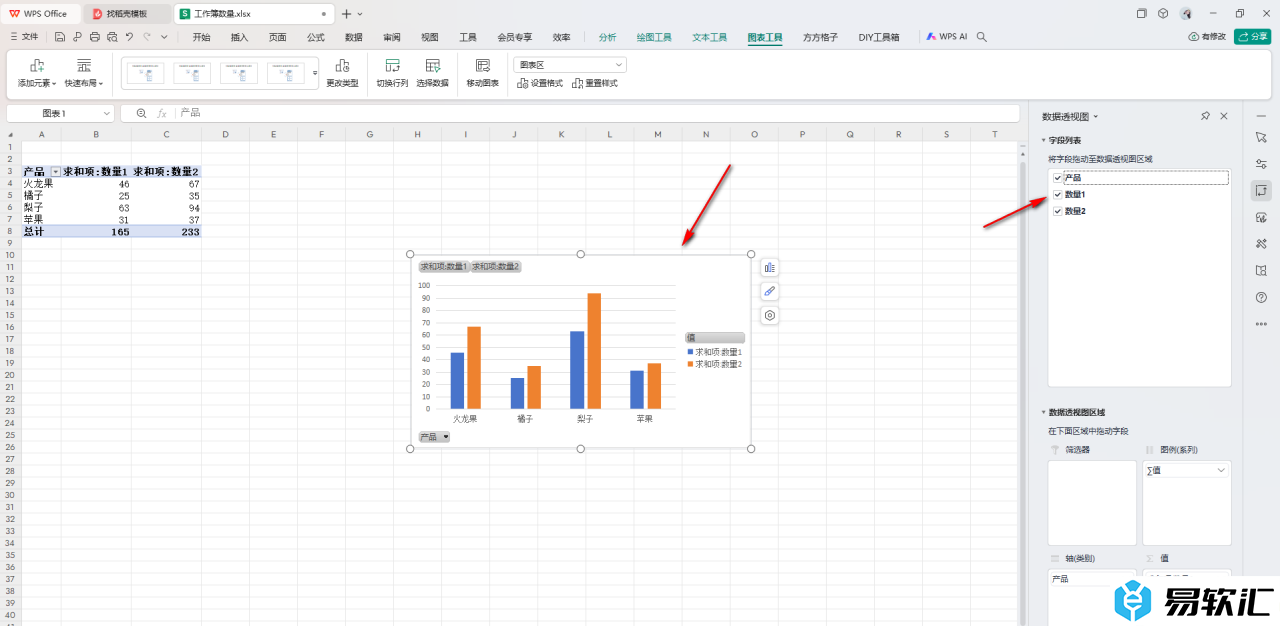The image size is (1280, 626).
Task: Close the 数据透视图 side panel
Action: (x=1224, y=116)
